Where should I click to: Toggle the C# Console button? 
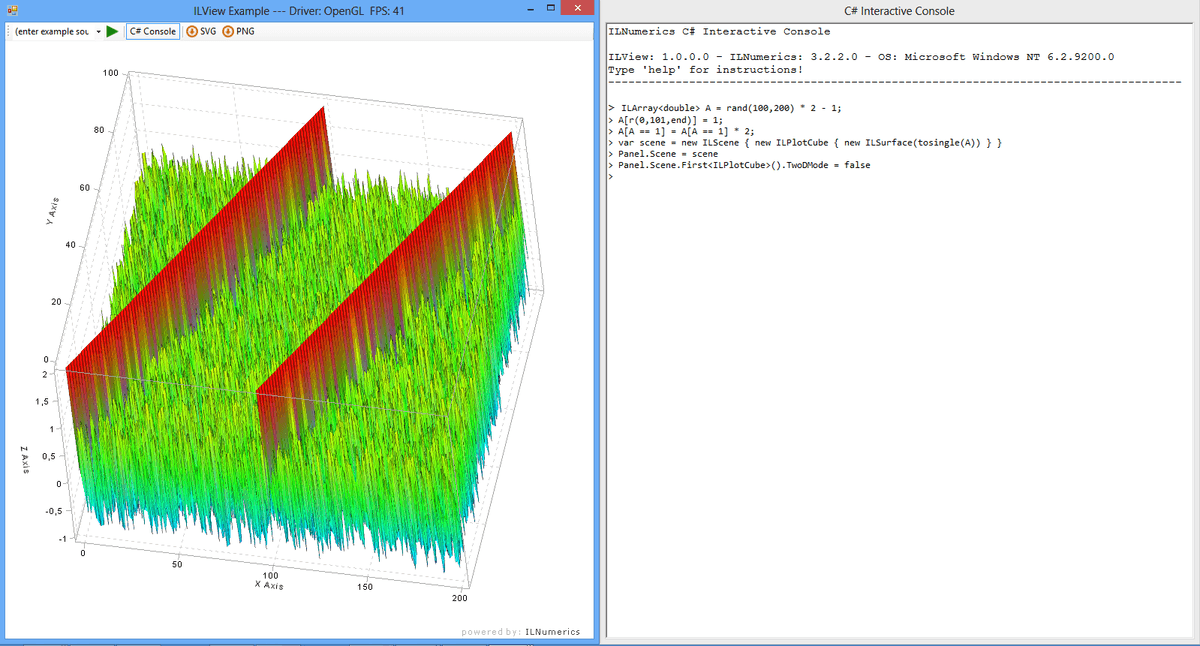(153, 31)
